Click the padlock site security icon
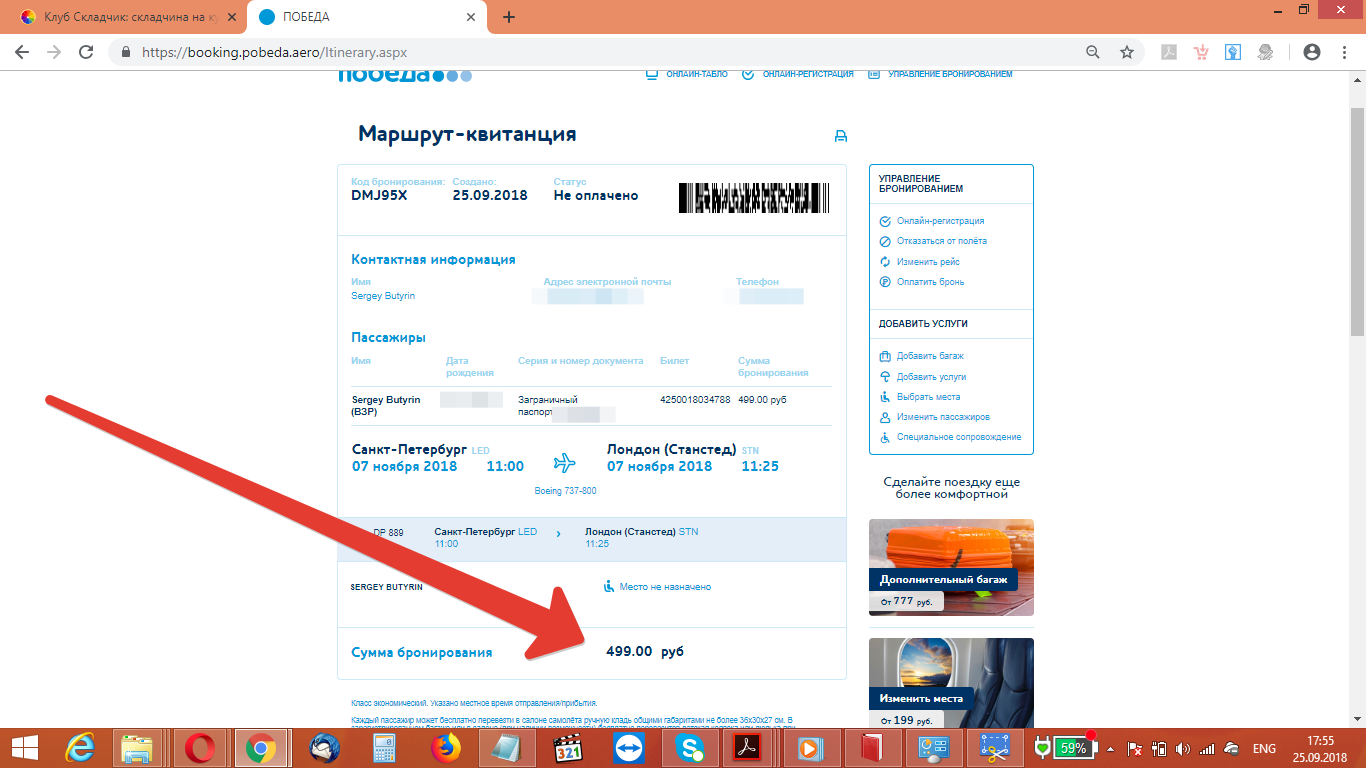 [x=126, y=52]
